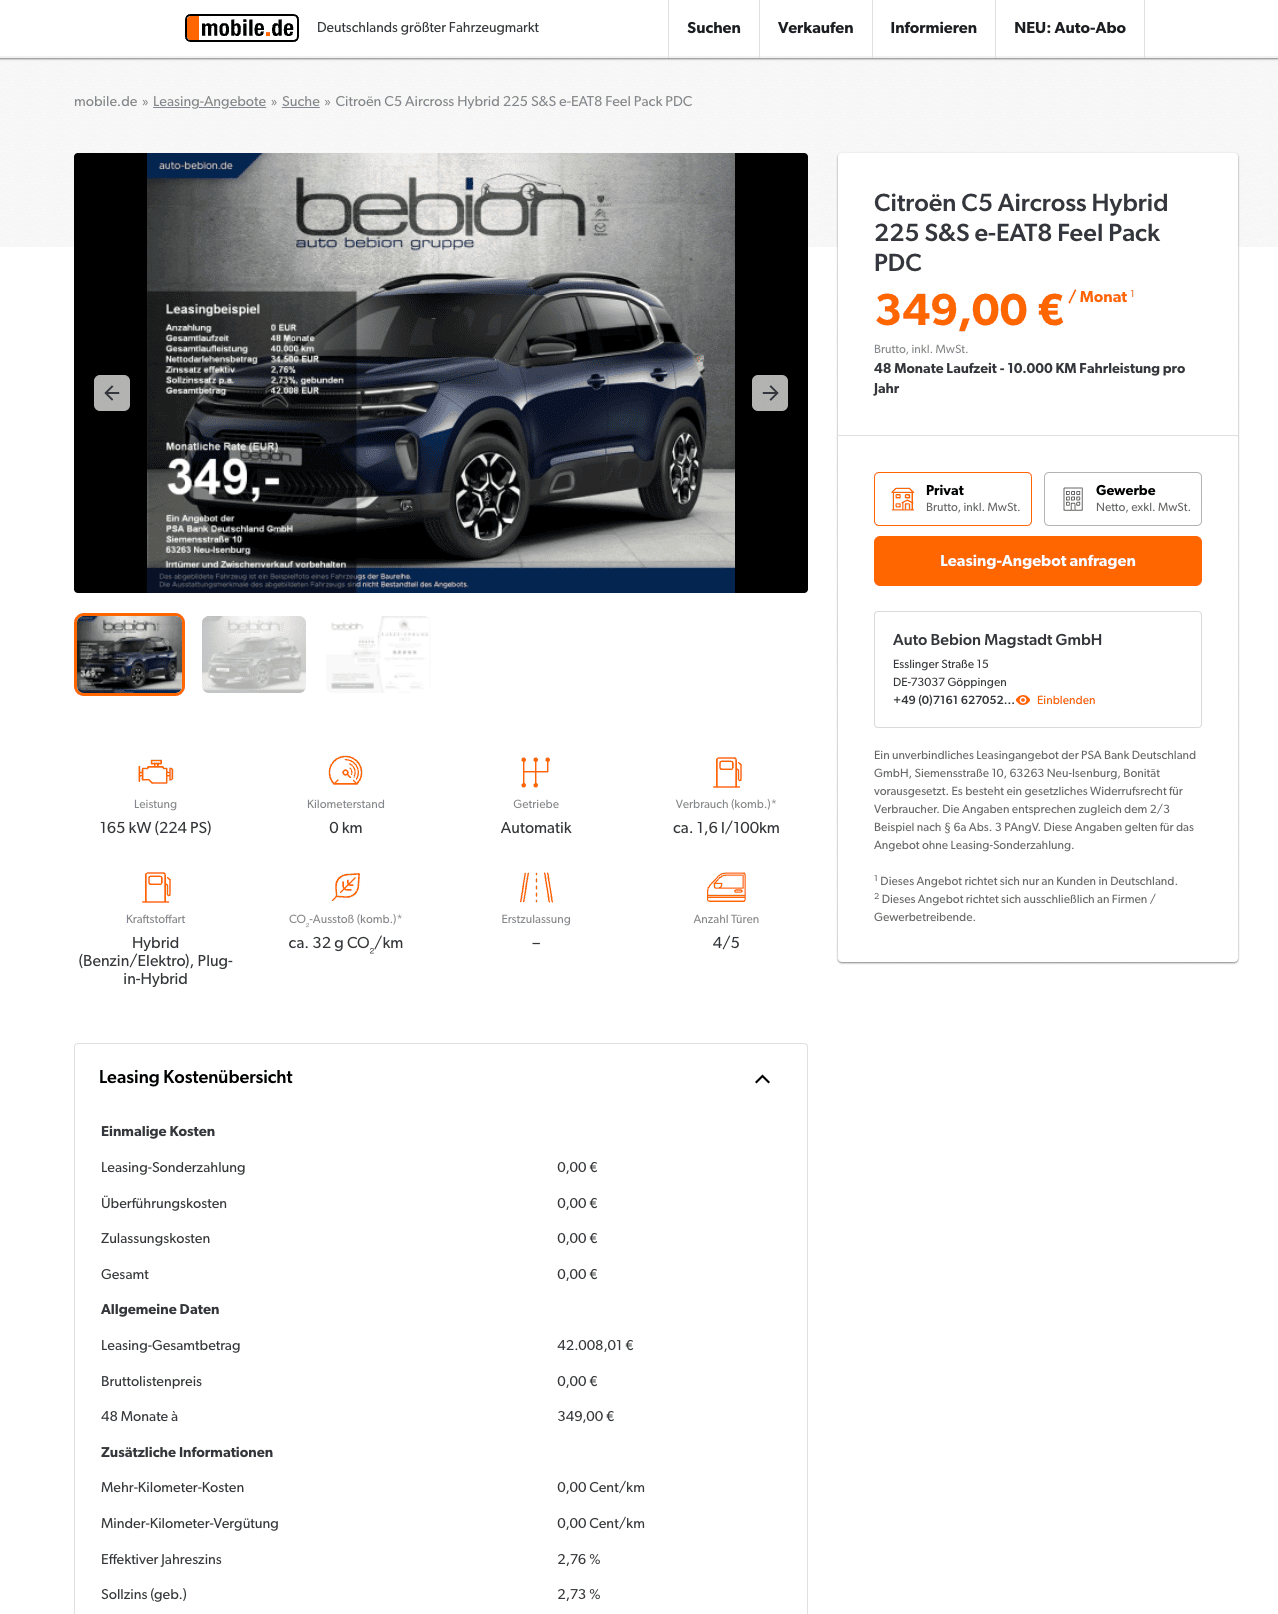
Task: Click the Getriebe gearshift icon
Action: point(536,772)
